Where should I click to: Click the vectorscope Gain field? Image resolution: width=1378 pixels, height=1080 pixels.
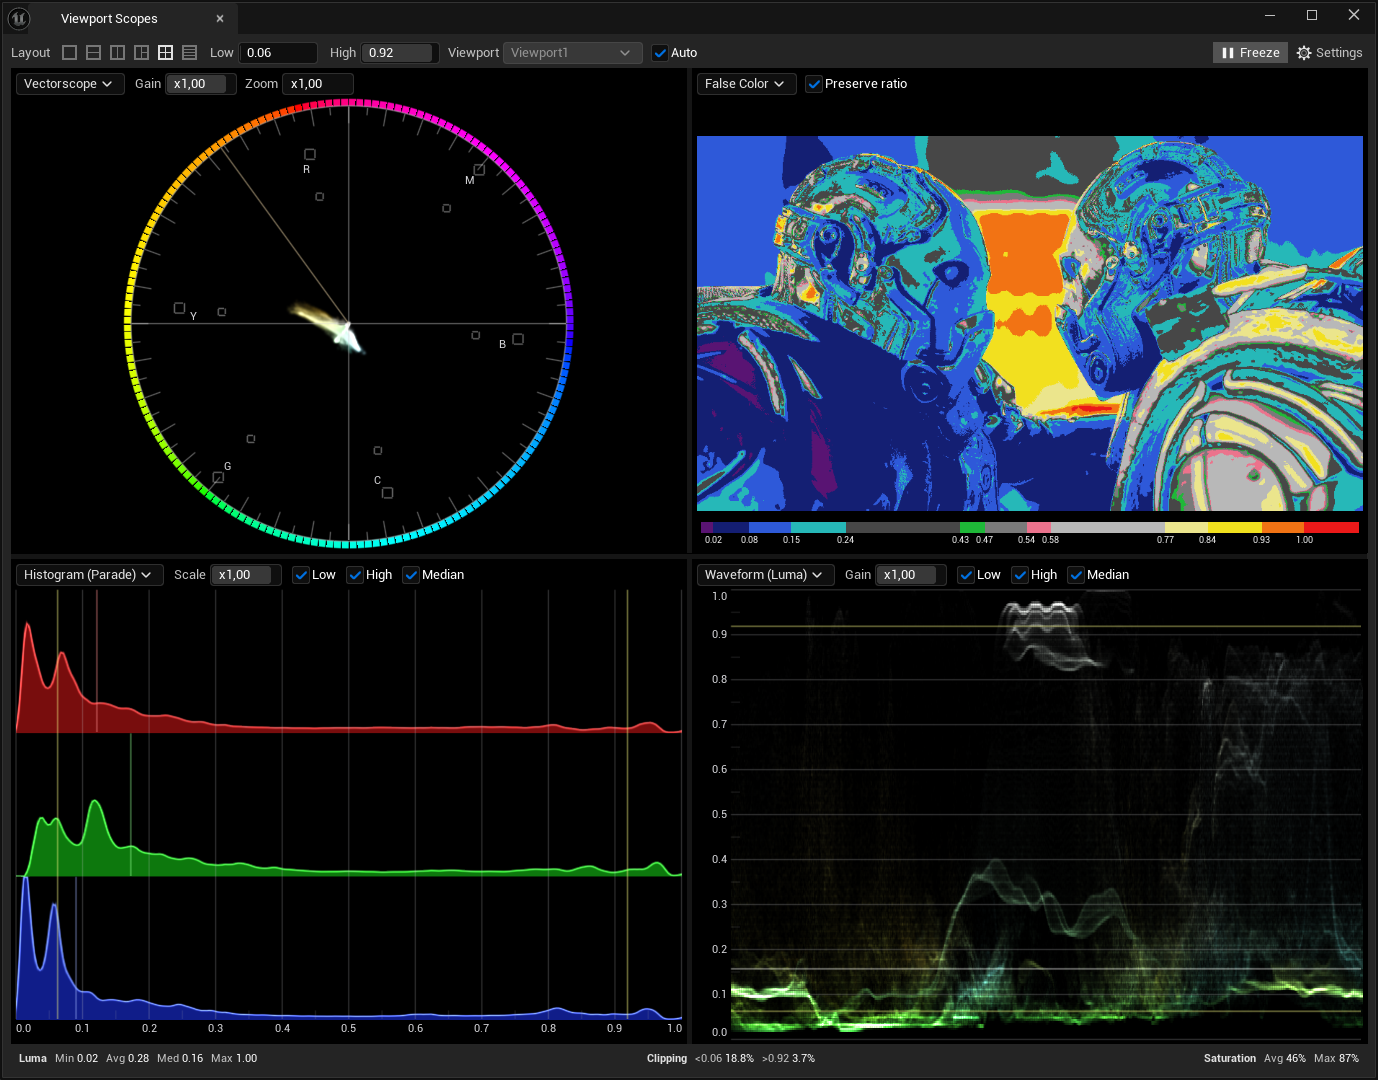201,84
